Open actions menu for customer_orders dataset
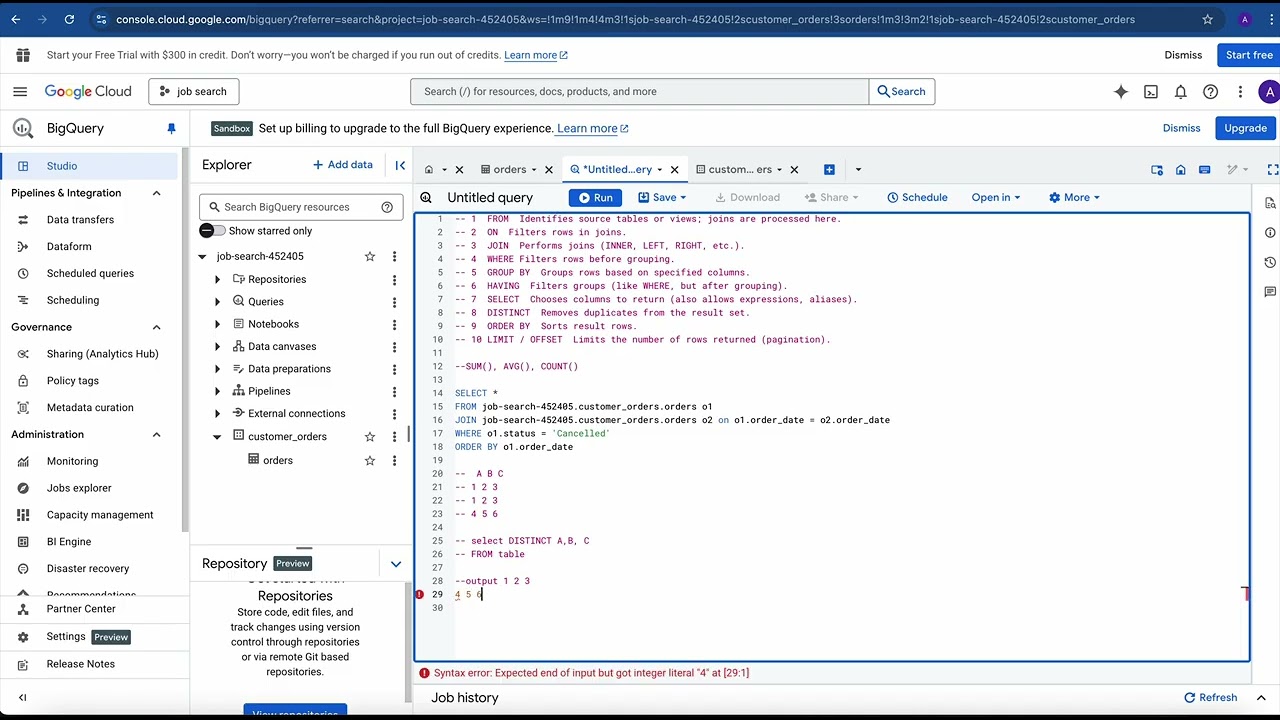Image resolution: width=1280 pixels, height=720 pixels. pos(394,437)
